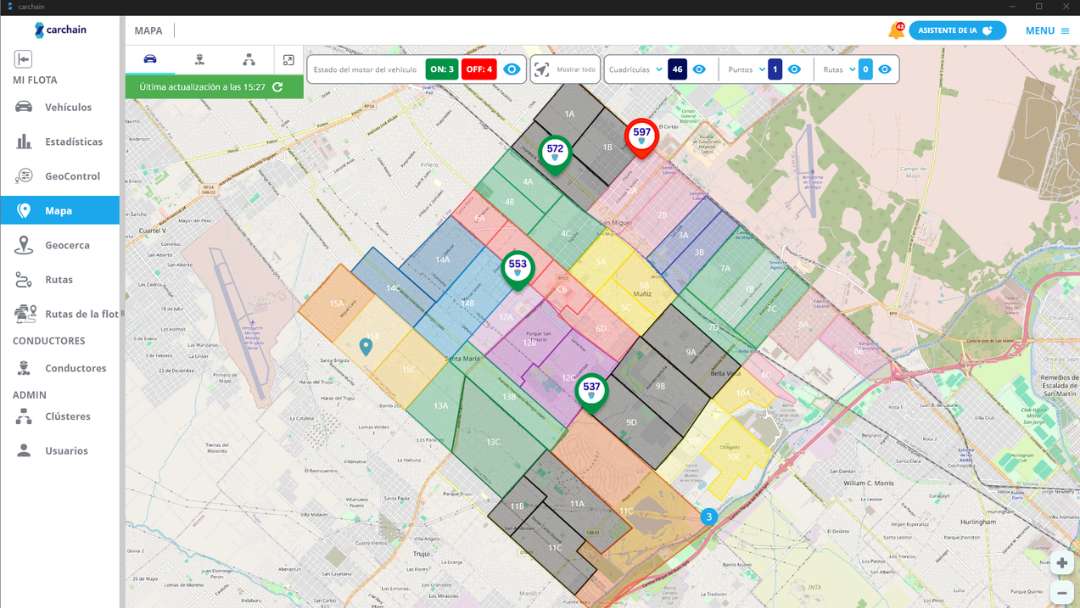Viewport: 1080px width, 608px height.
Task: Open Estadísticas from the sidebar
Action: coord(62,141)
